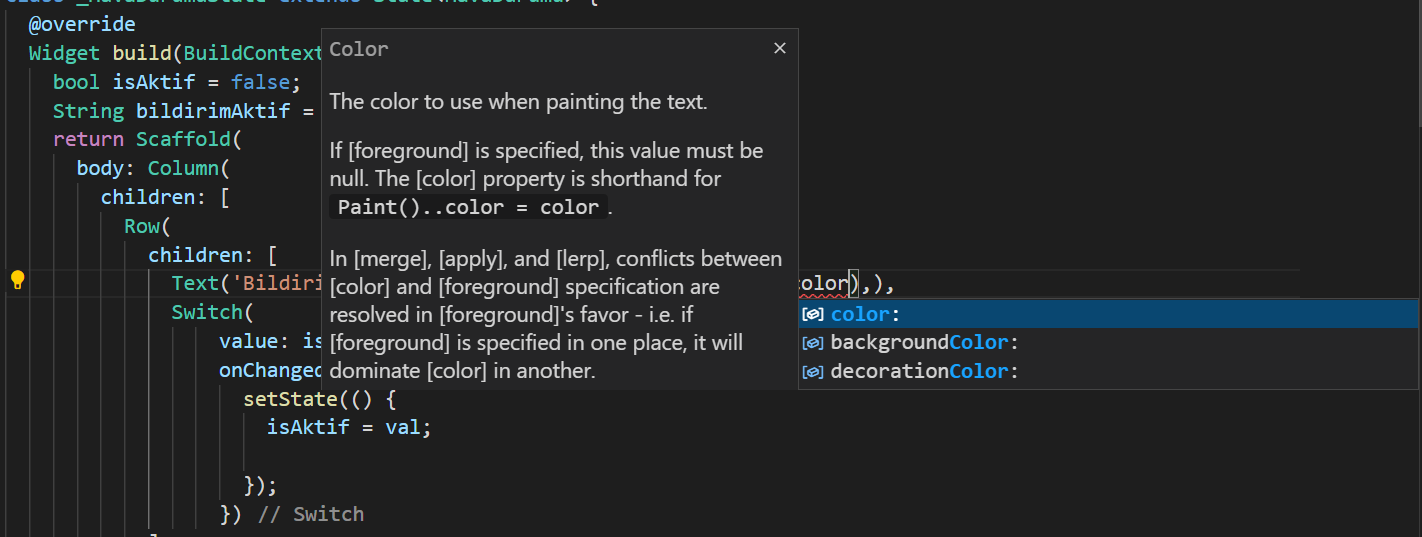The image size is (1422, 537).
Task: Click the 'value: is' property line
Action: point(270,341)
